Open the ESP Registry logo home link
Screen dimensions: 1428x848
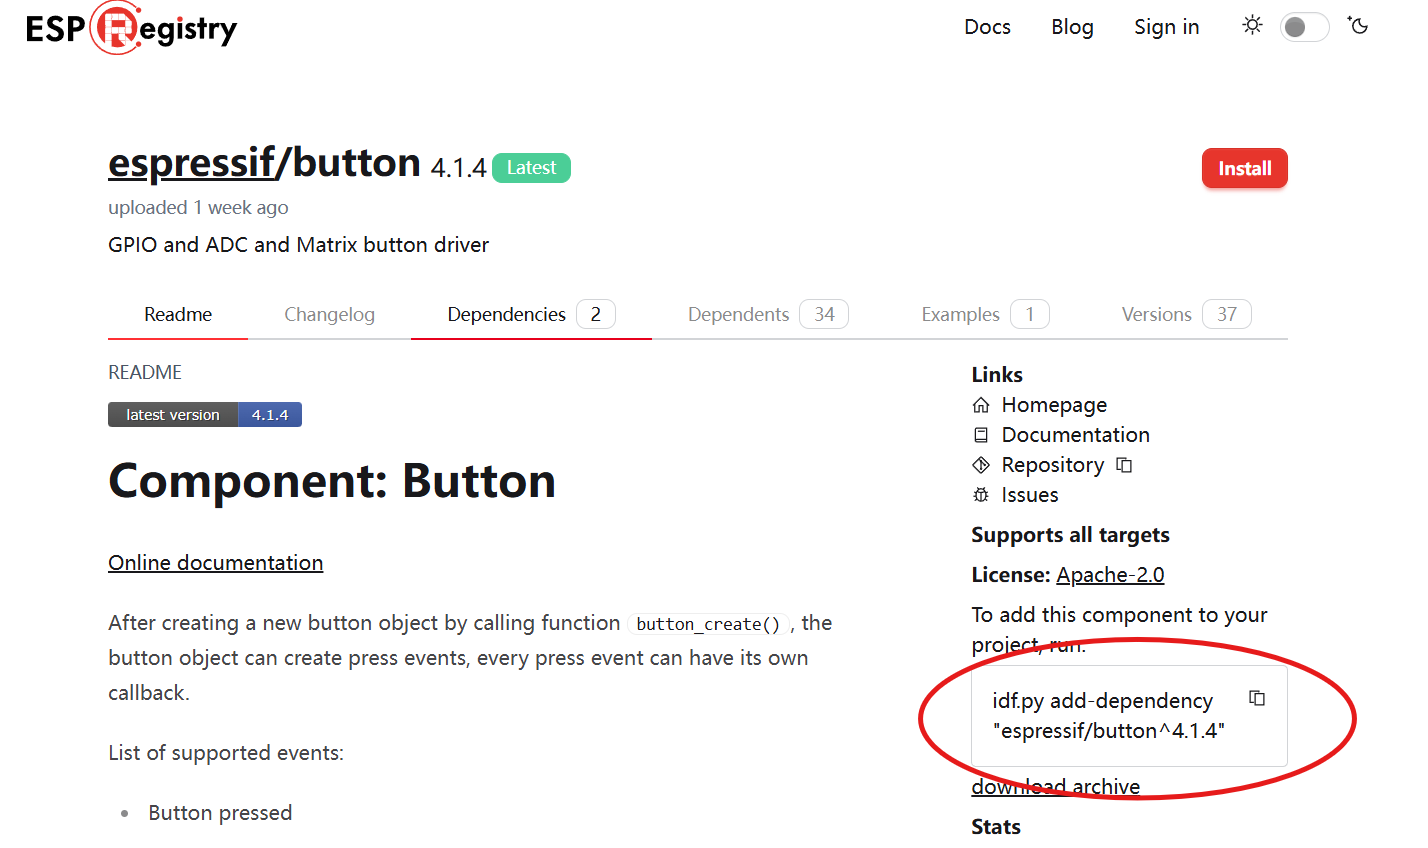pyautogui.click(x=131, y=28)
